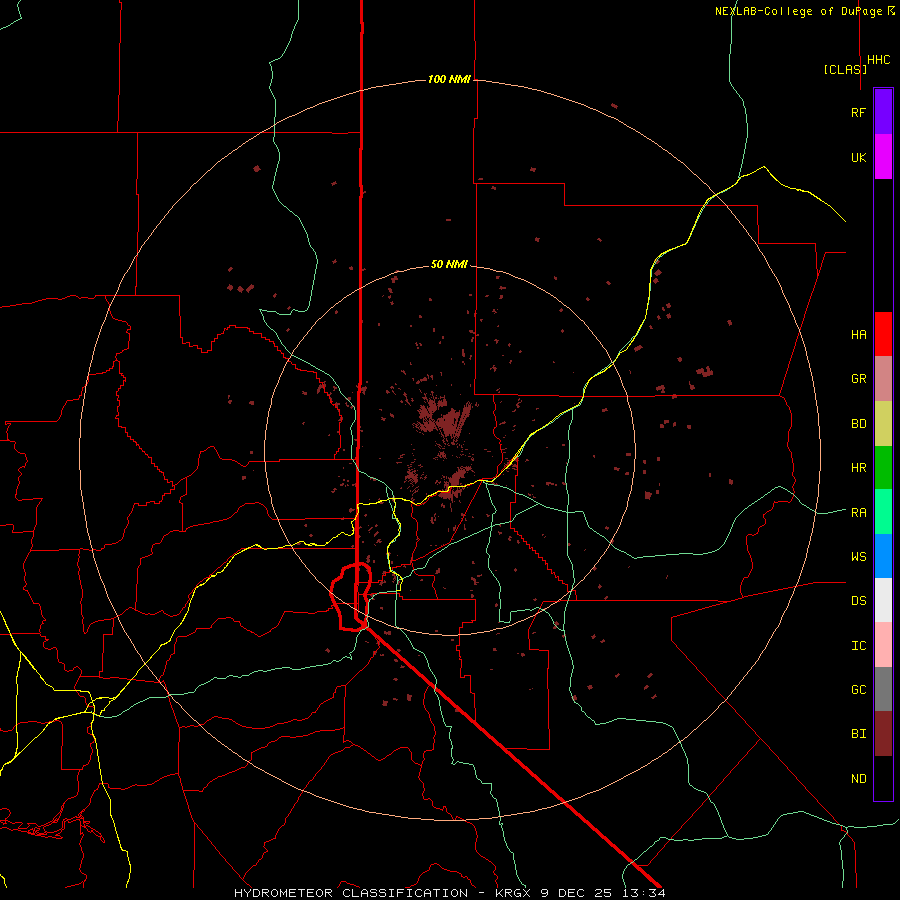Click the WS blue legend swatch
The image size is (900, 900).
[883, 556]
